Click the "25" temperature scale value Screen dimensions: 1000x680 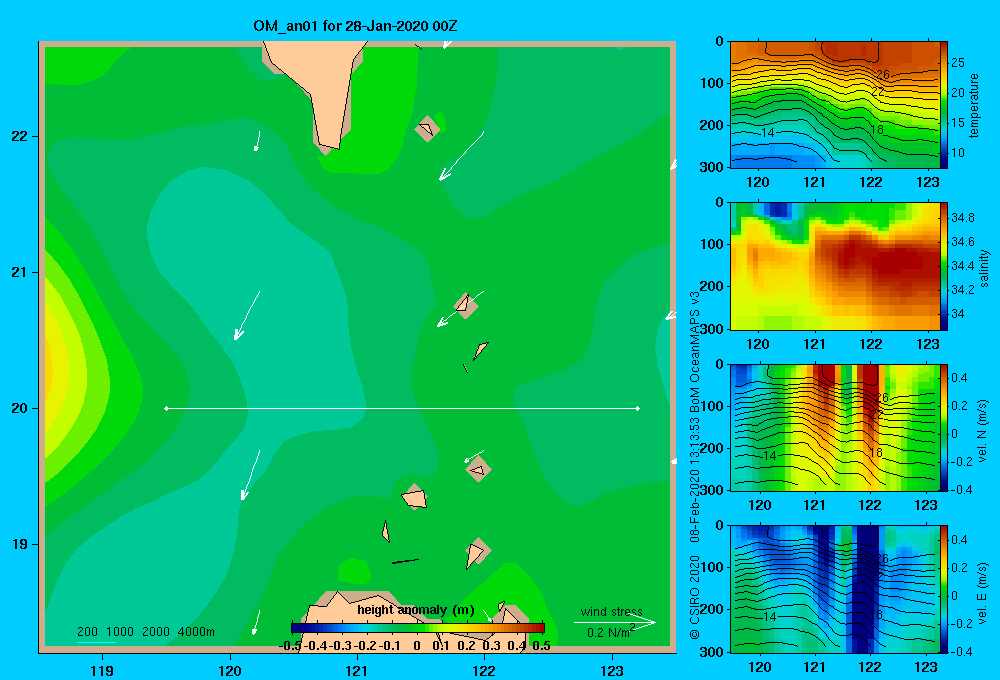tap(958, 63)
